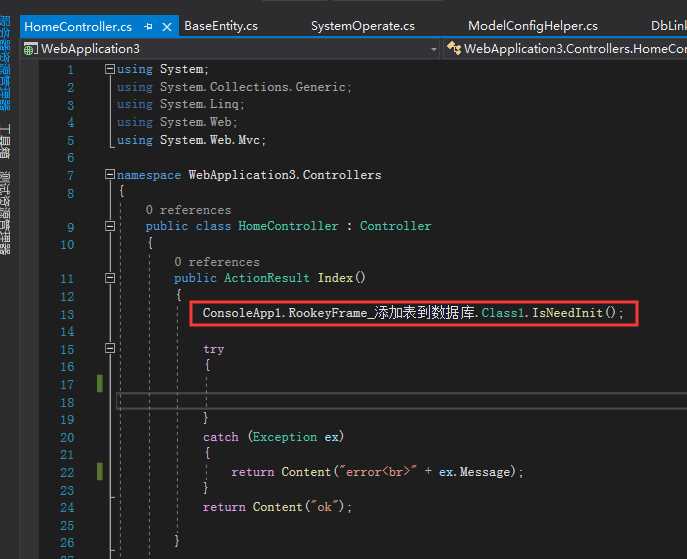Click the IsNeedInit() call on line 13

click(x=574, y=313)
